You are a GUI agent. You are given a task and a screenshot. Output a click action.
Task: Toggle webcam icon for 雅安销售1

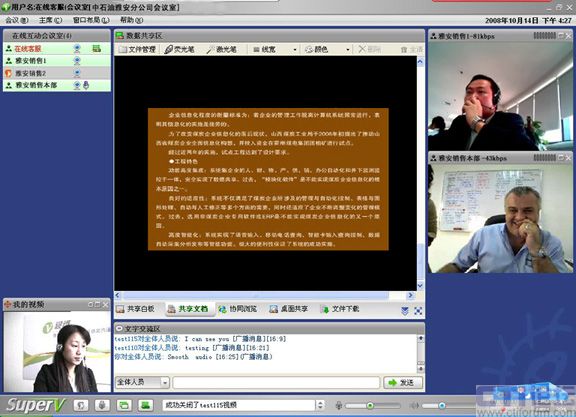tap(77, 61)
